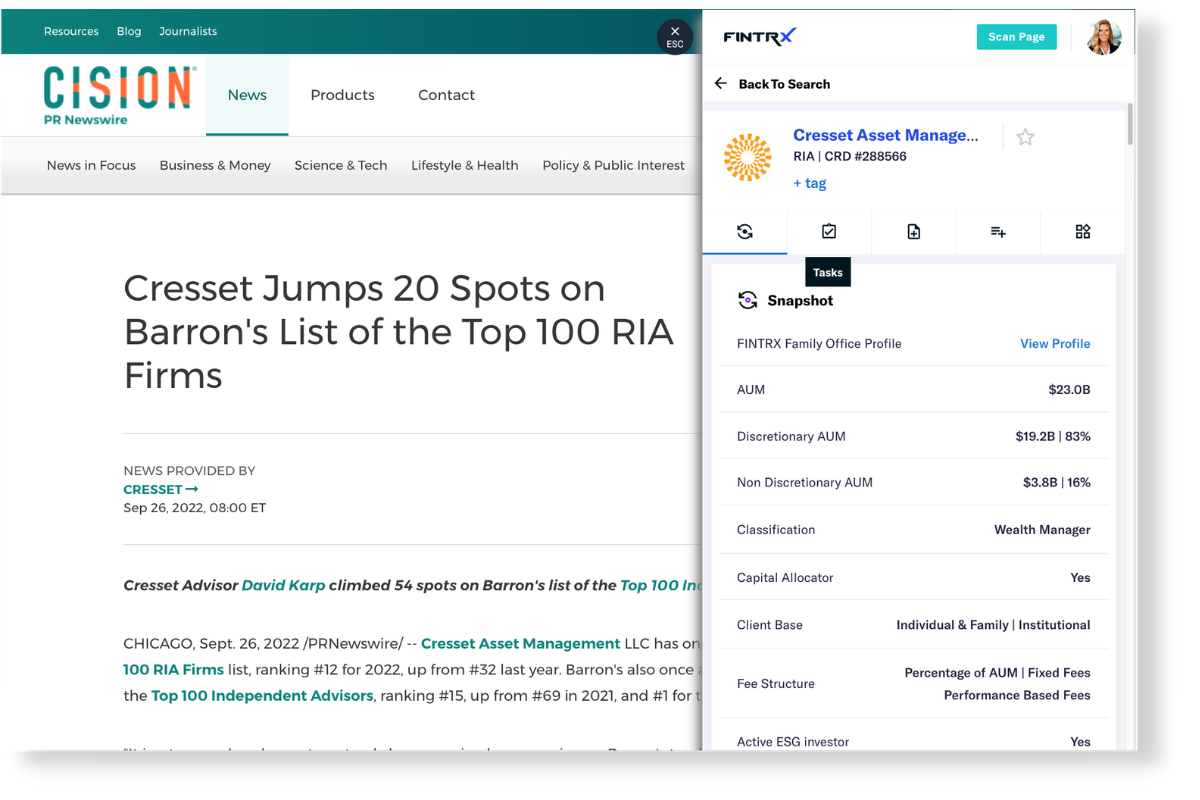Open the Resources link
Screen dimensions: 1200x800
click(71, 31)
